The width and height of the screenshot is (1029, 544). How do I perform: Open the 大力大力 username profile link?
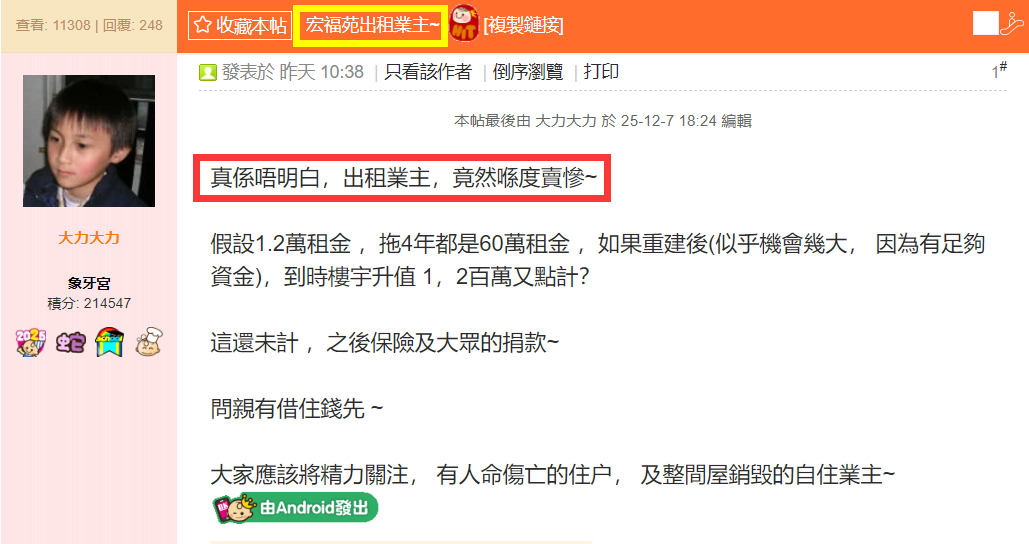[89, 238]
